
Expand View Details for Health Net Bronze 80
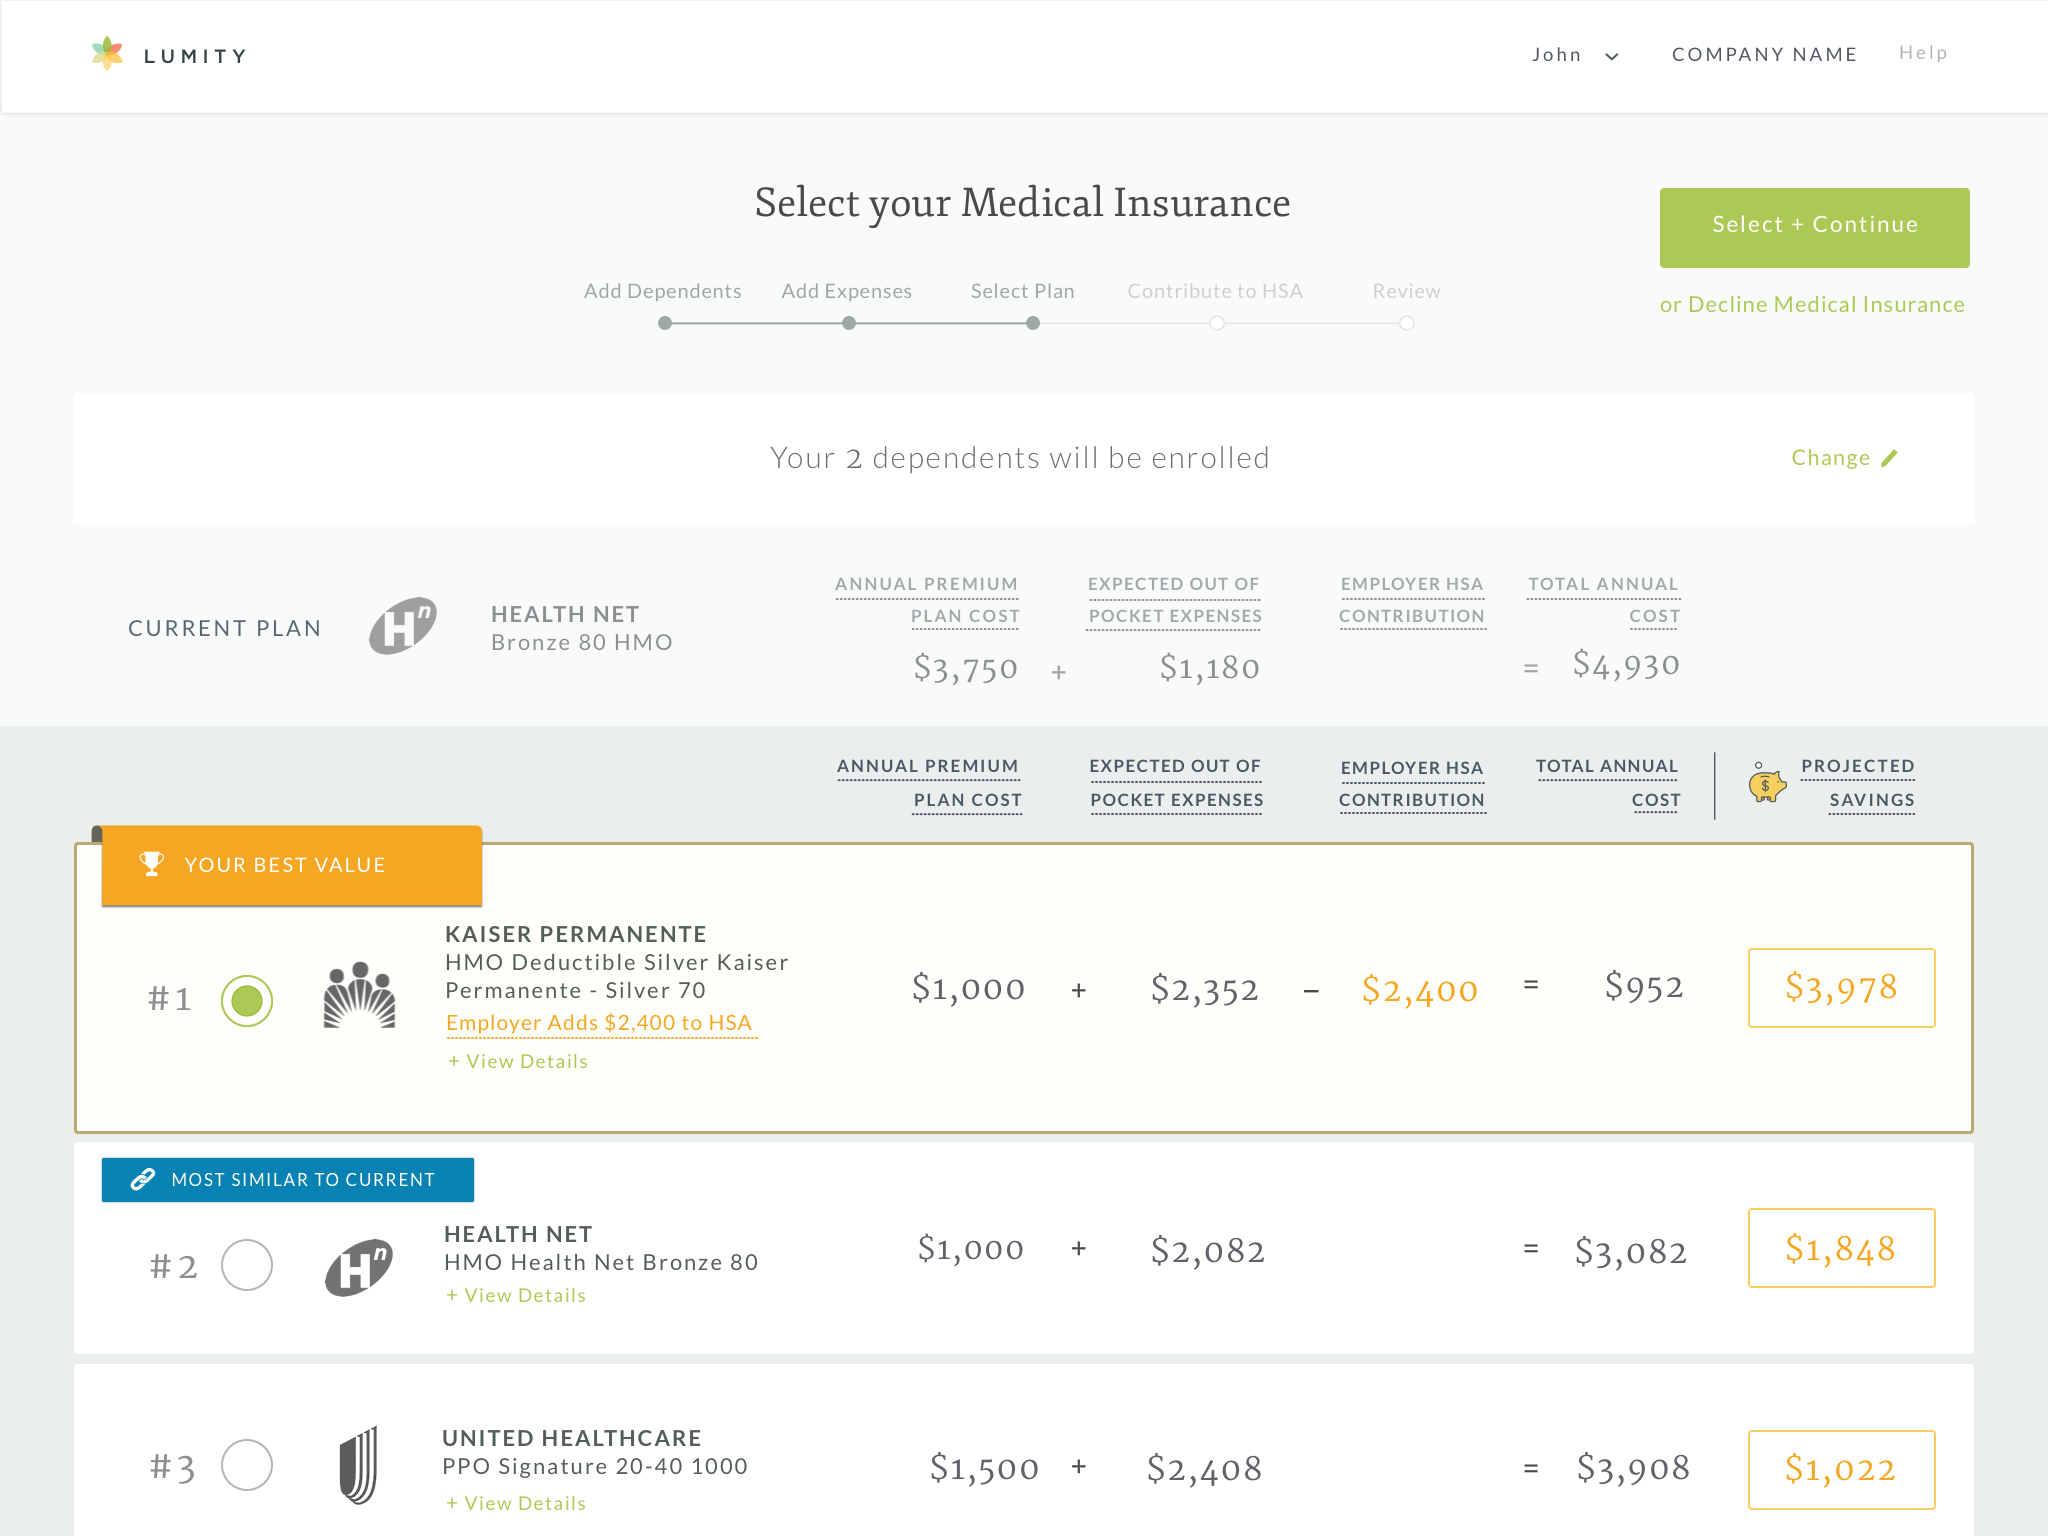(516, 1295)
